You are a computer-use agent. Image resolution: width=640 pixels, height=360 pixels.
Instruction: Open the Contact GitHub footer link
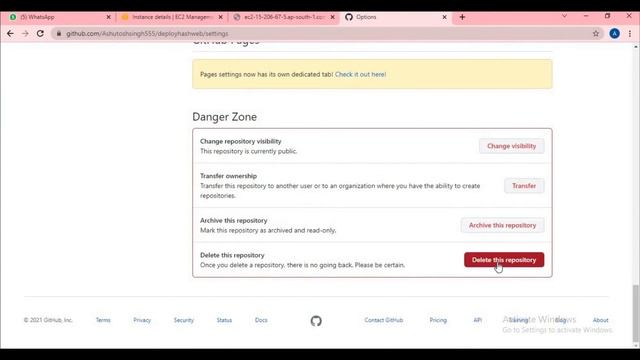tap(384, 320)
